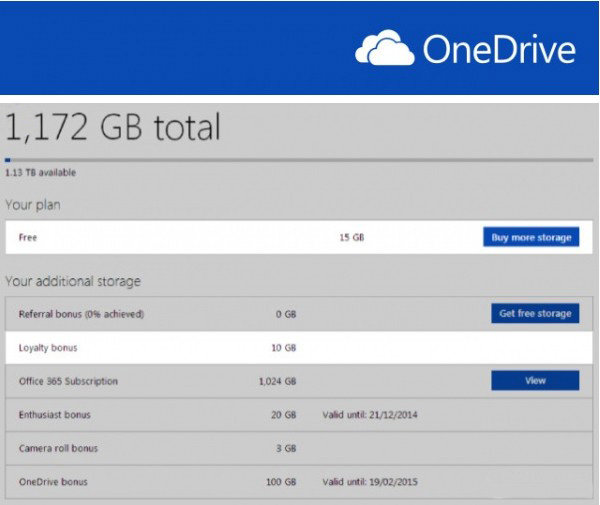Select the Office 365 Subscription label
This screenshot has width=600, height=505.
tap(68, 381)
